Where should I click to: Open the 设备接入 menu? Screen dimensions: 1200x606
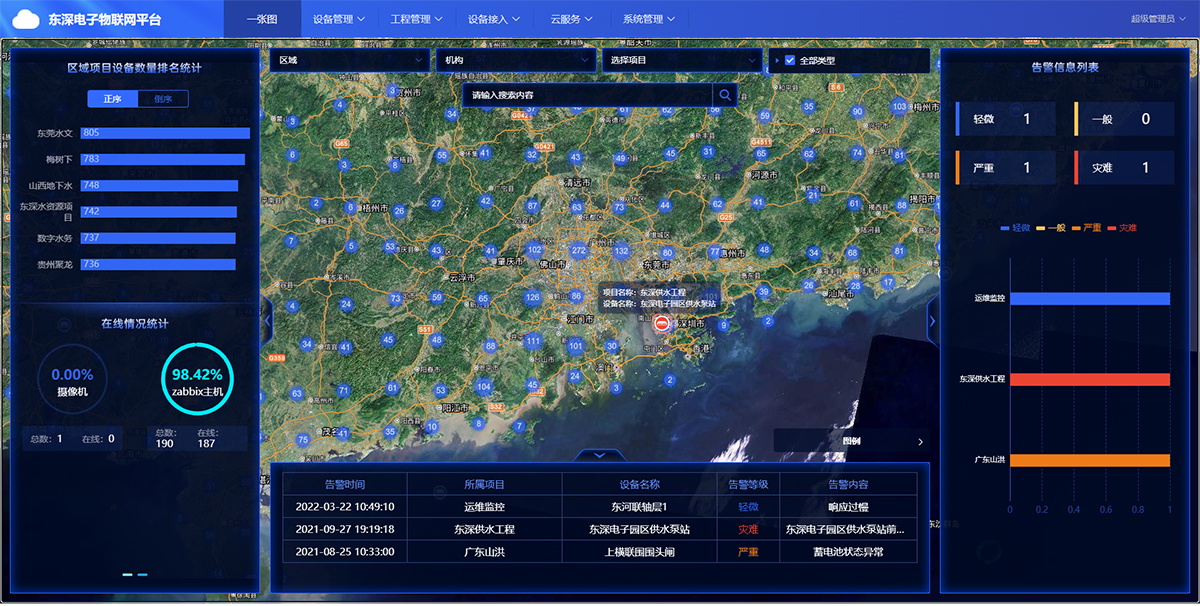pyautogui.click(x=493, y=19)
